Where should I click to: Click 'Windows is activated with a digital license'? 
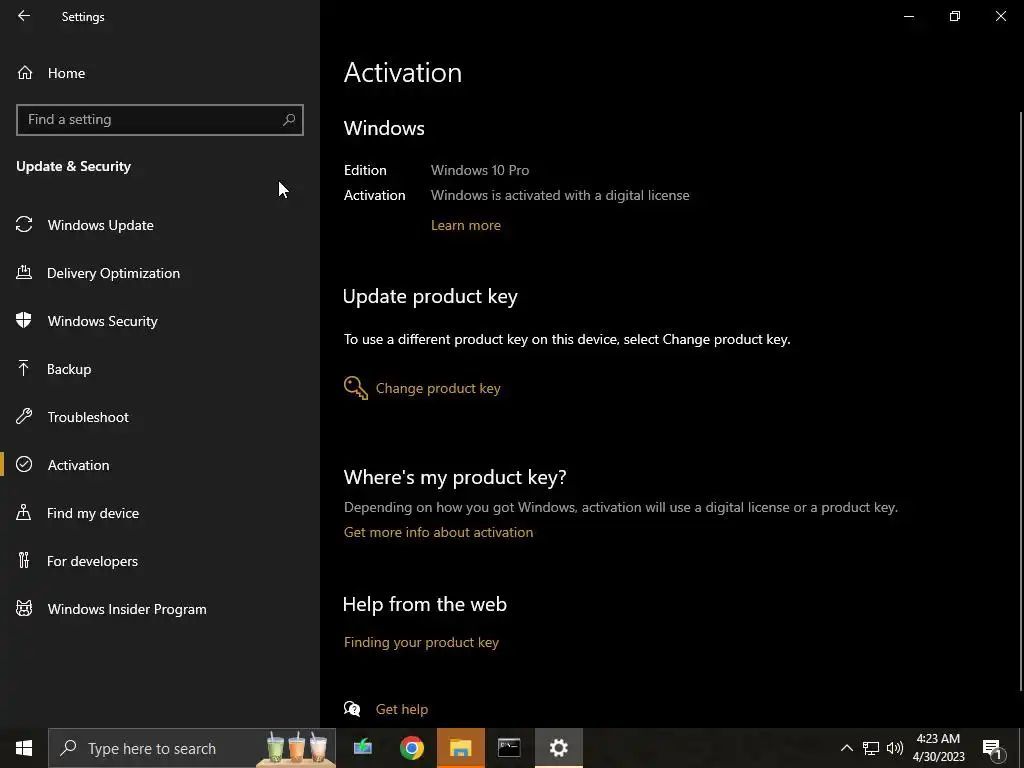(x=560, y=195)
